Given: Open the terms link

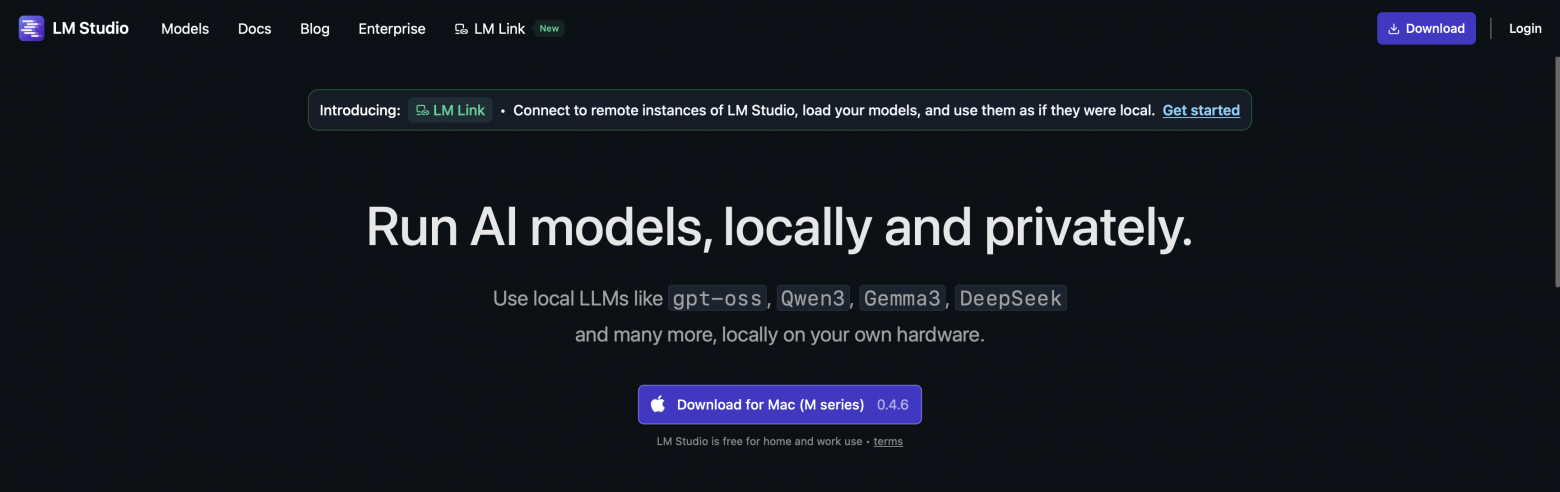Looking at the screenshot, I should coord(888,441).
